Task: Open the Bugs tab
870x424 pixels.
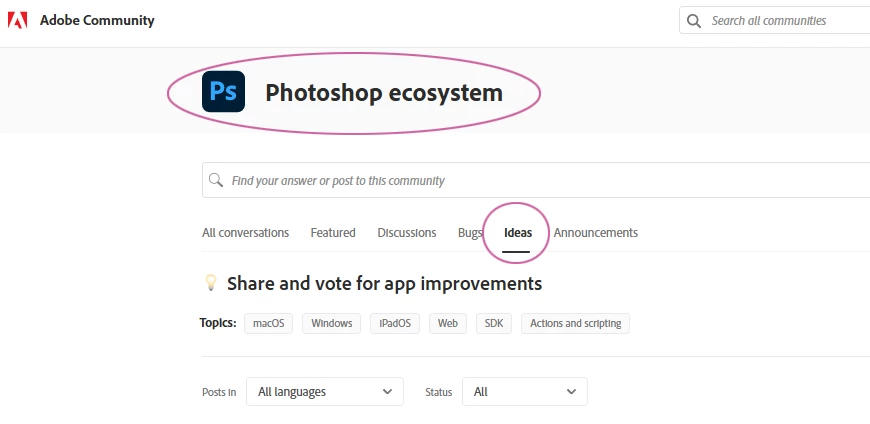Action: pyautogui.click(x=469, y=233)
